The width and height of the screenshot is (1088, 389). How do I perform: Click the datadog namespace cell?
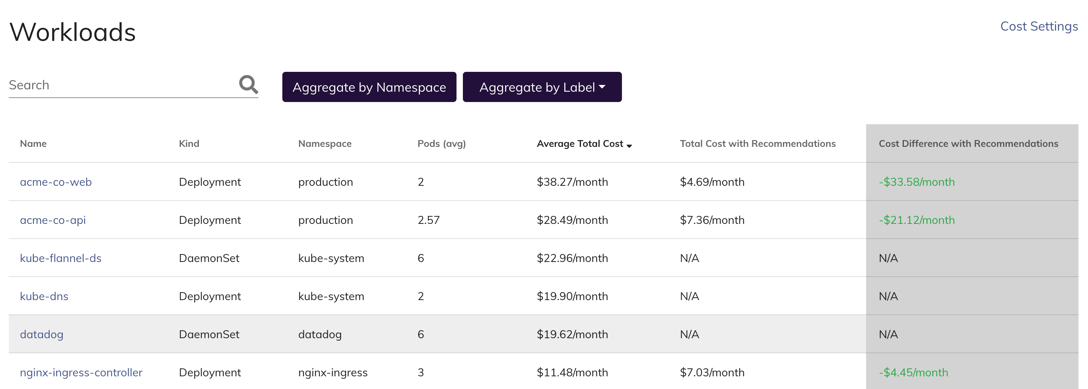(320, 334)
